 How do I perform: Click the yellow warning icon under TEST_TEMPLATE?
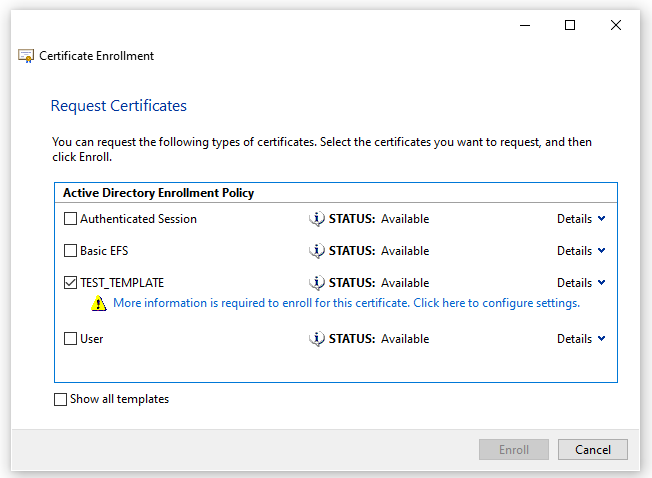[99, 303]
